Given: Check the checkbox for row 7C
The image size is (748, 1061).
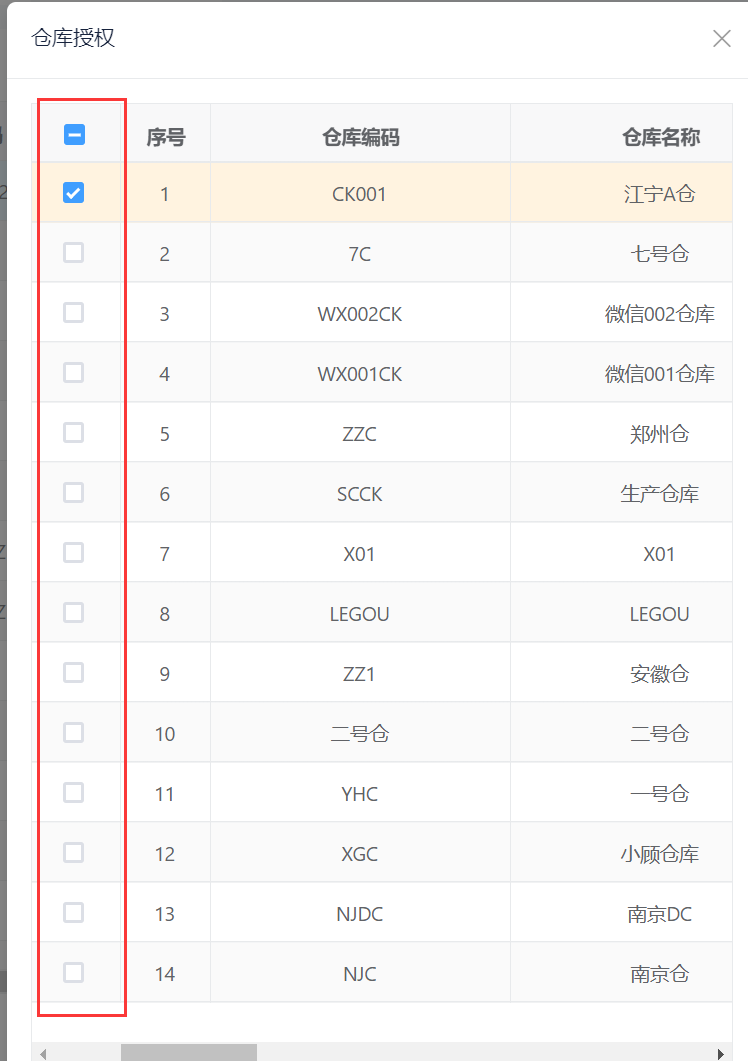Looking at the screenshot, I should 73,253.
